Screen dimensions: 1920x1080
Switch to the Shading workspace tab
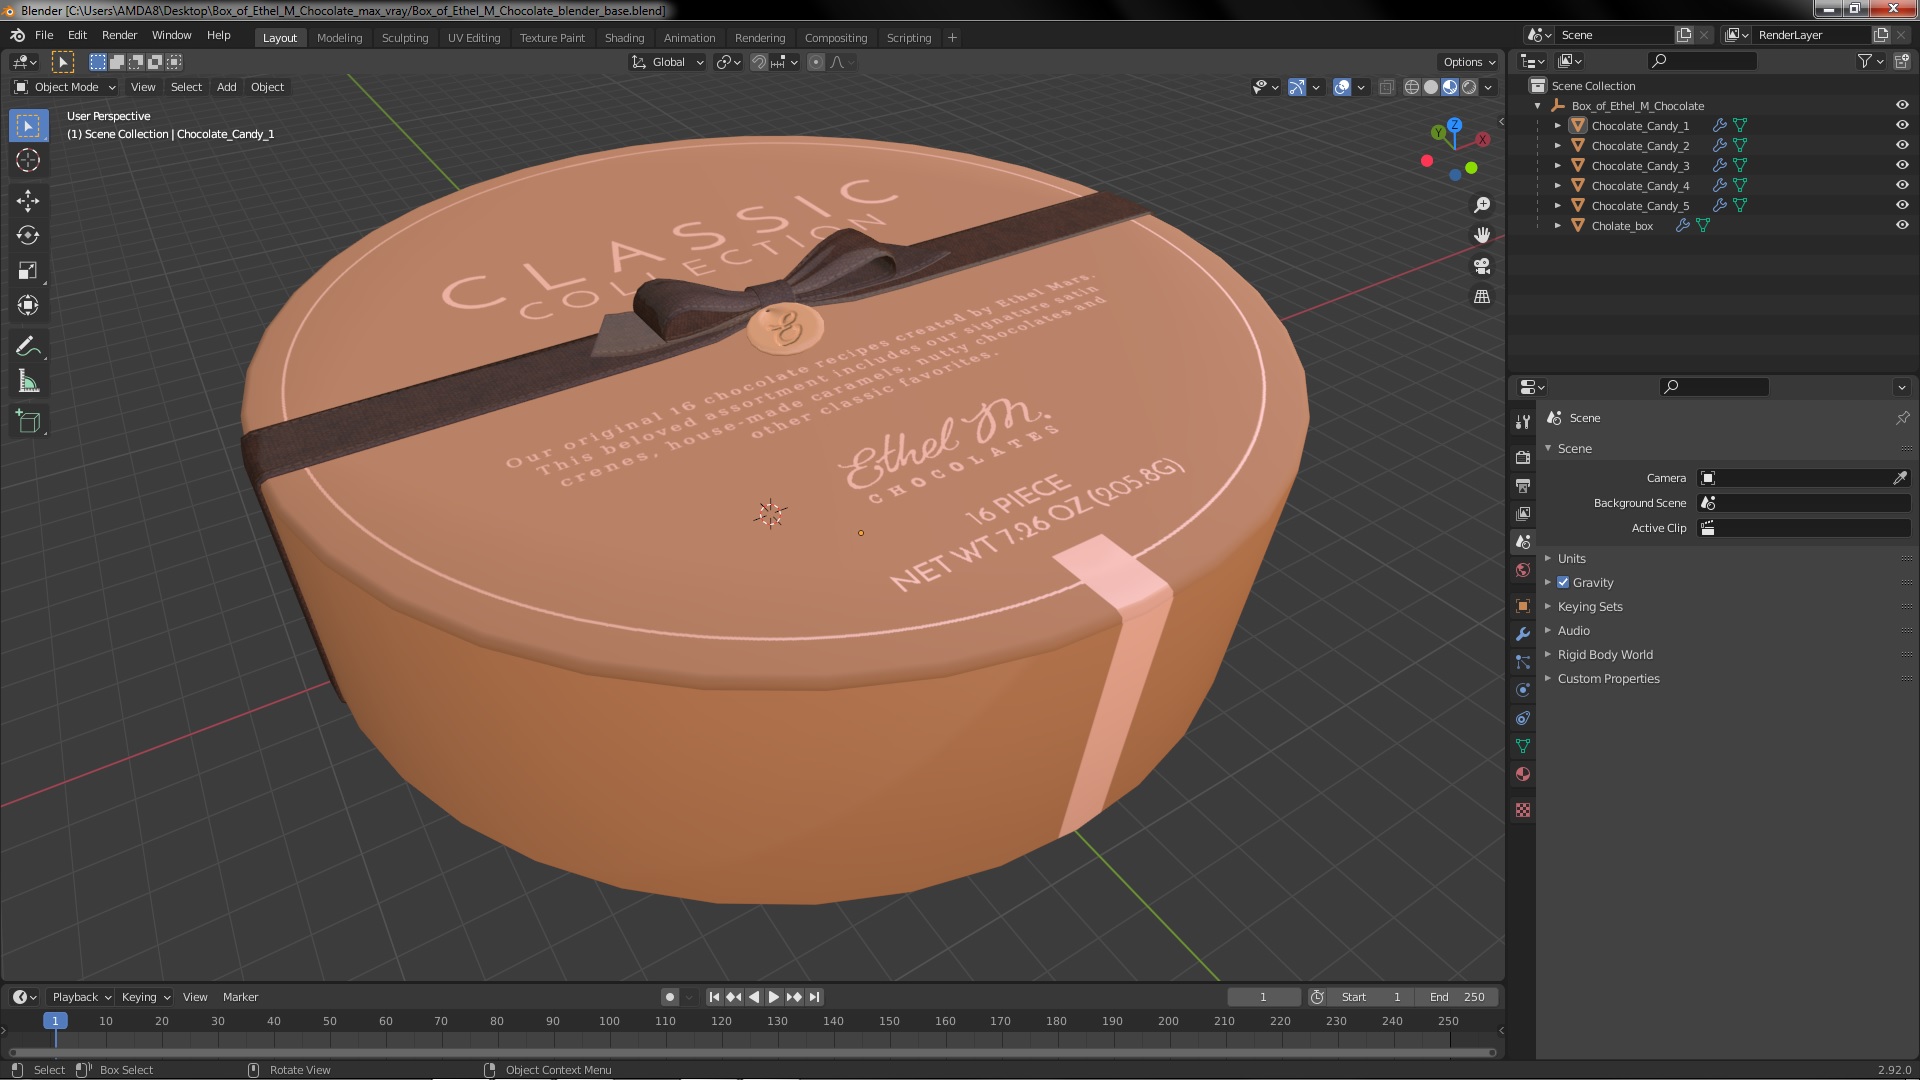click(x=624, y=38)
